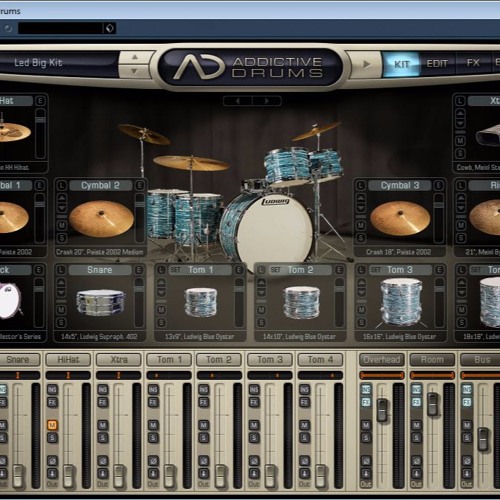Screen dimensions: 500x500
Task: Go to next kit view arrow
Action: (x=267, y=101)
